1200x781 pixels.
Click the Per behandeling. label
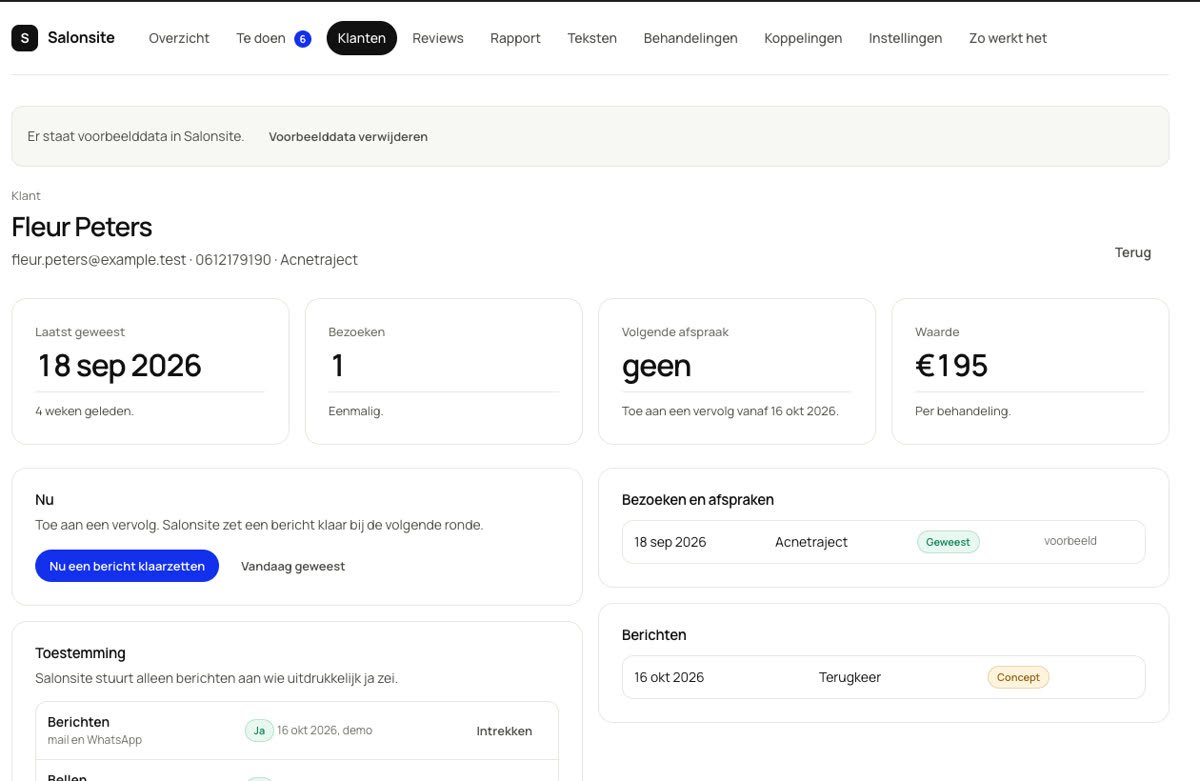coord(963,411)
